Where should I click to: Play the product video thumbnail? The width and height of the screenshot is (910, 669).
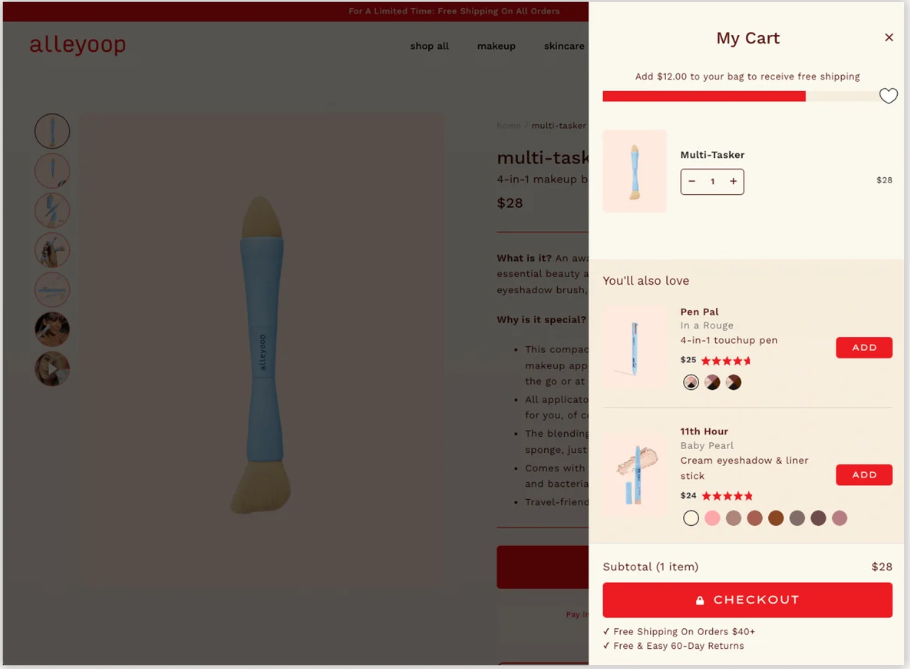(x=52, y=369)
